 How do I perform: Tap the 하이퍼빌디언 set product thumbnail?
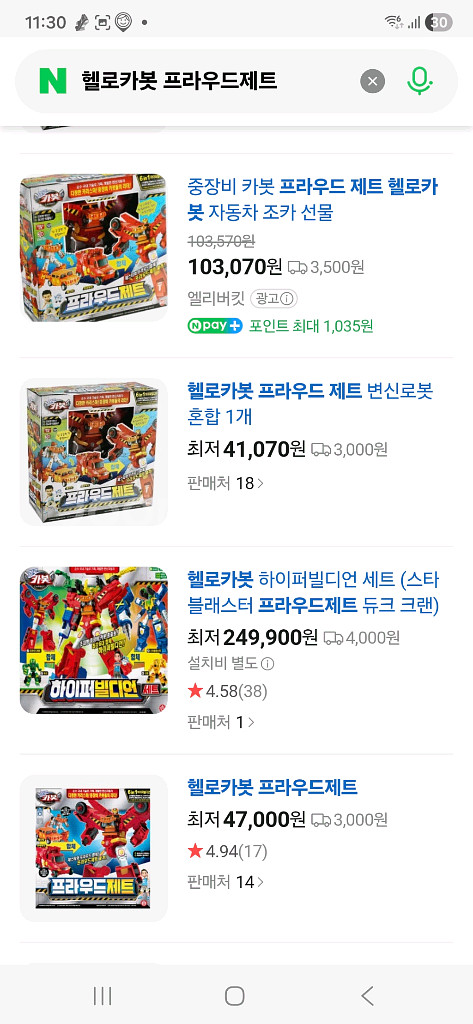(94, 640)
